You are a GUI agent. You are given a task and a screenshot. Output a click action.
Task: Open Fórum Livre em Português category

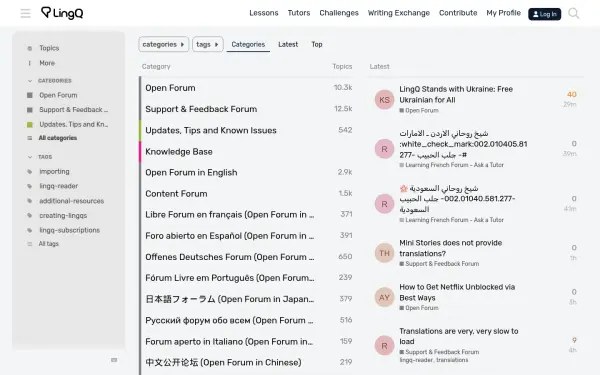(230, 278)
